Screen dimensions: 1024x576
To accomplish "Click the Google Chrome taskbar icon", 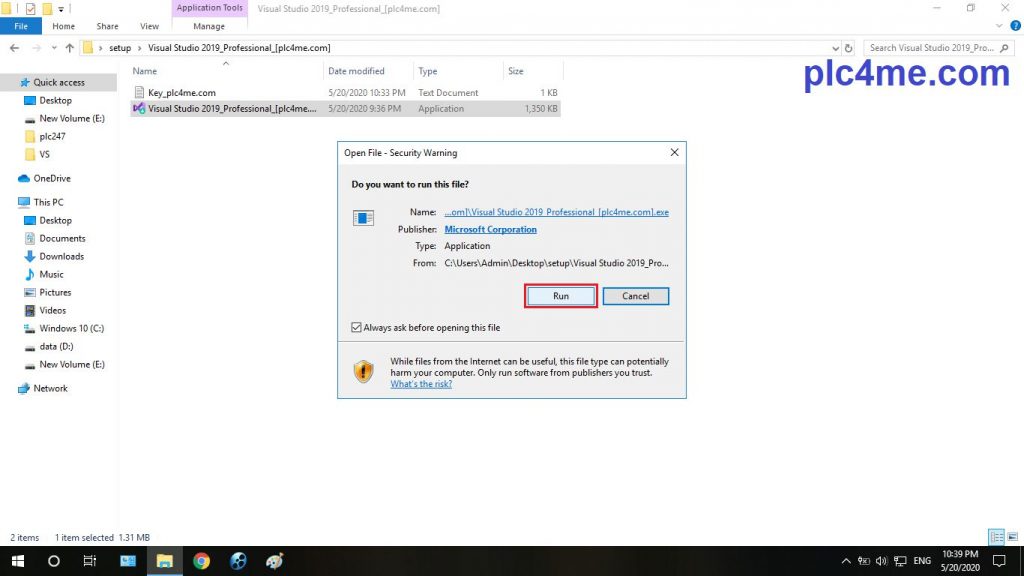I will tap(201, 561).
